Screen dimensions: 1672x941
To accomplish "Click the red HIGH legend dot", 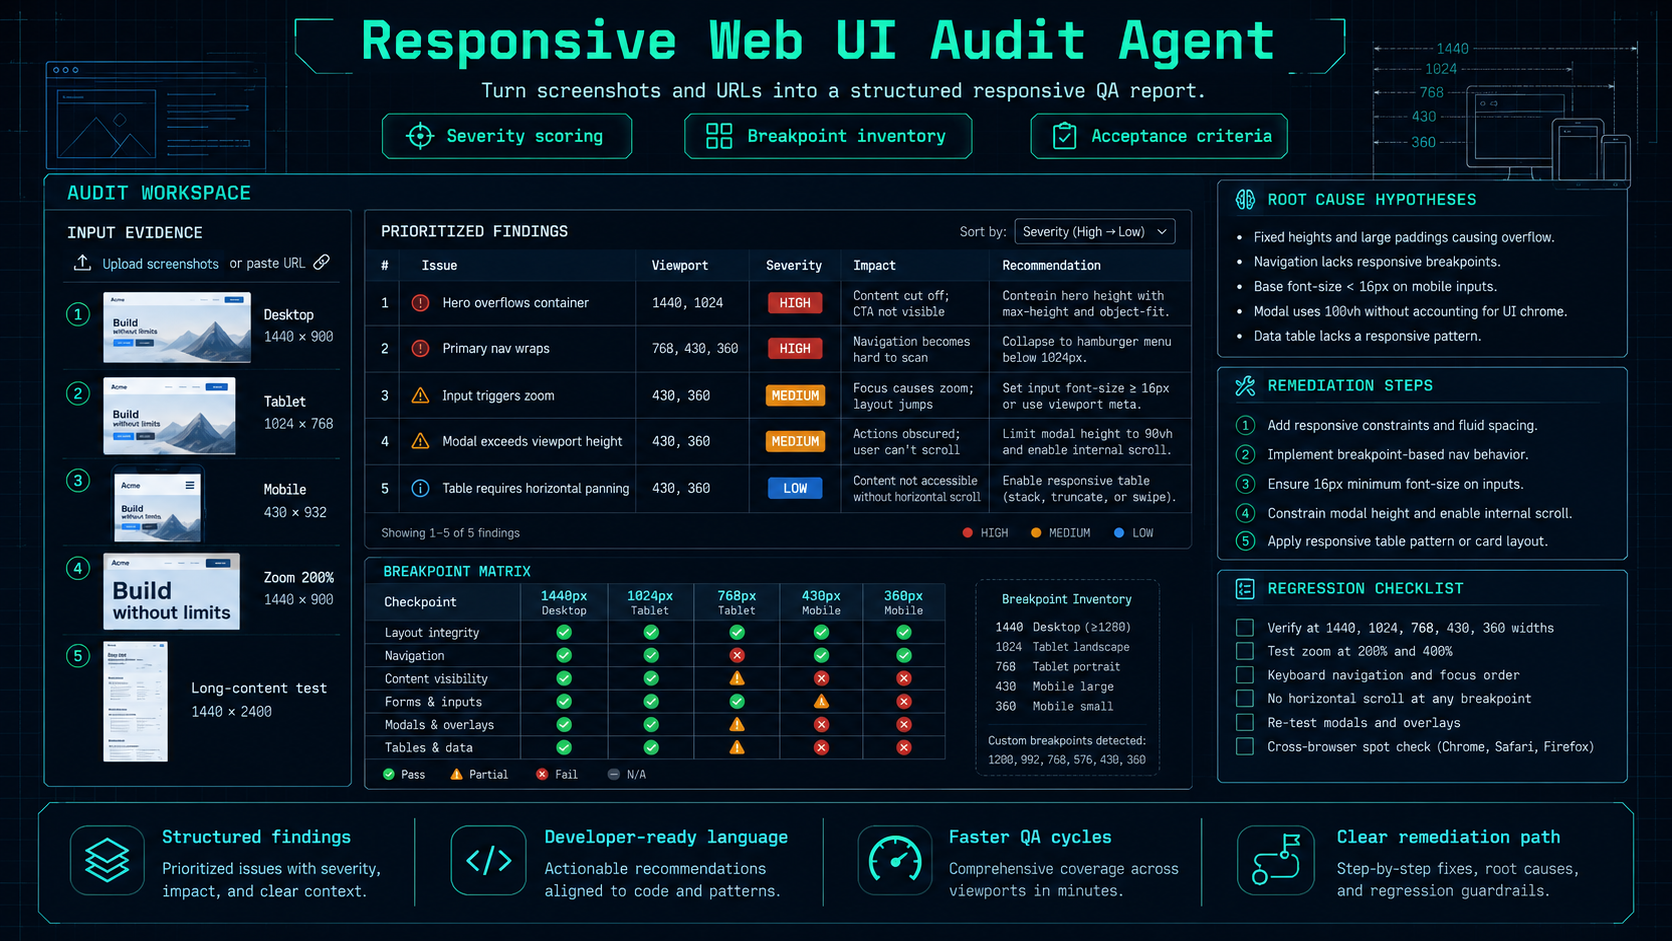I will click(967, 533).
